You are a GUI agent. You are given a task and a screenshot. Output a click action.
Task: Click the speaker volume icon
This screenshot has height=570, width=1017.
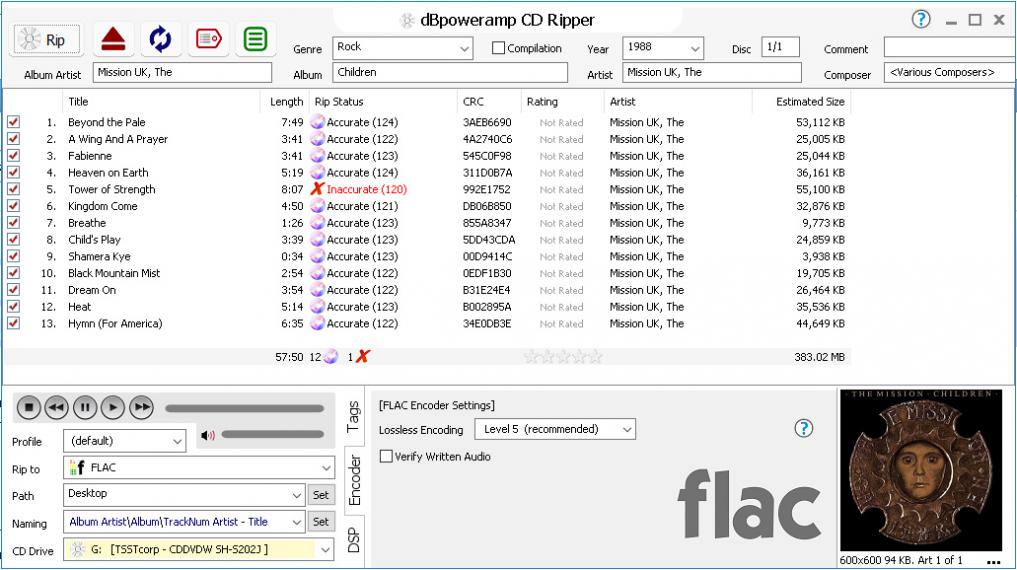point(208,435)
